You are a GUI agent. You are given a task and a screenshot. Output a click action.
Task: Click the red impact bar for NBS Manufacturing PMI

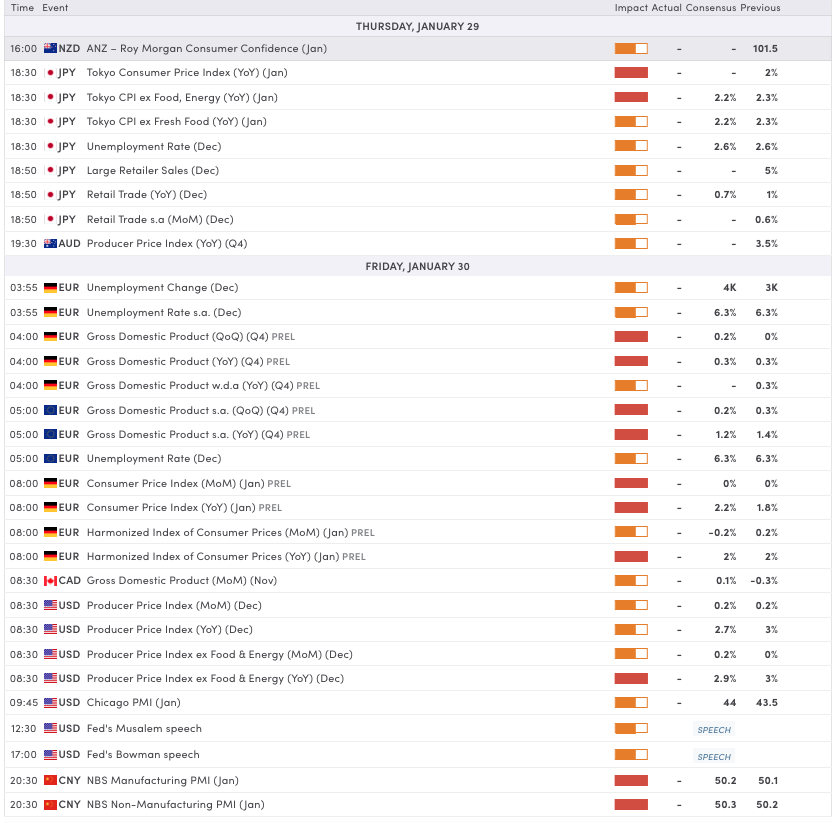(631, 780)
